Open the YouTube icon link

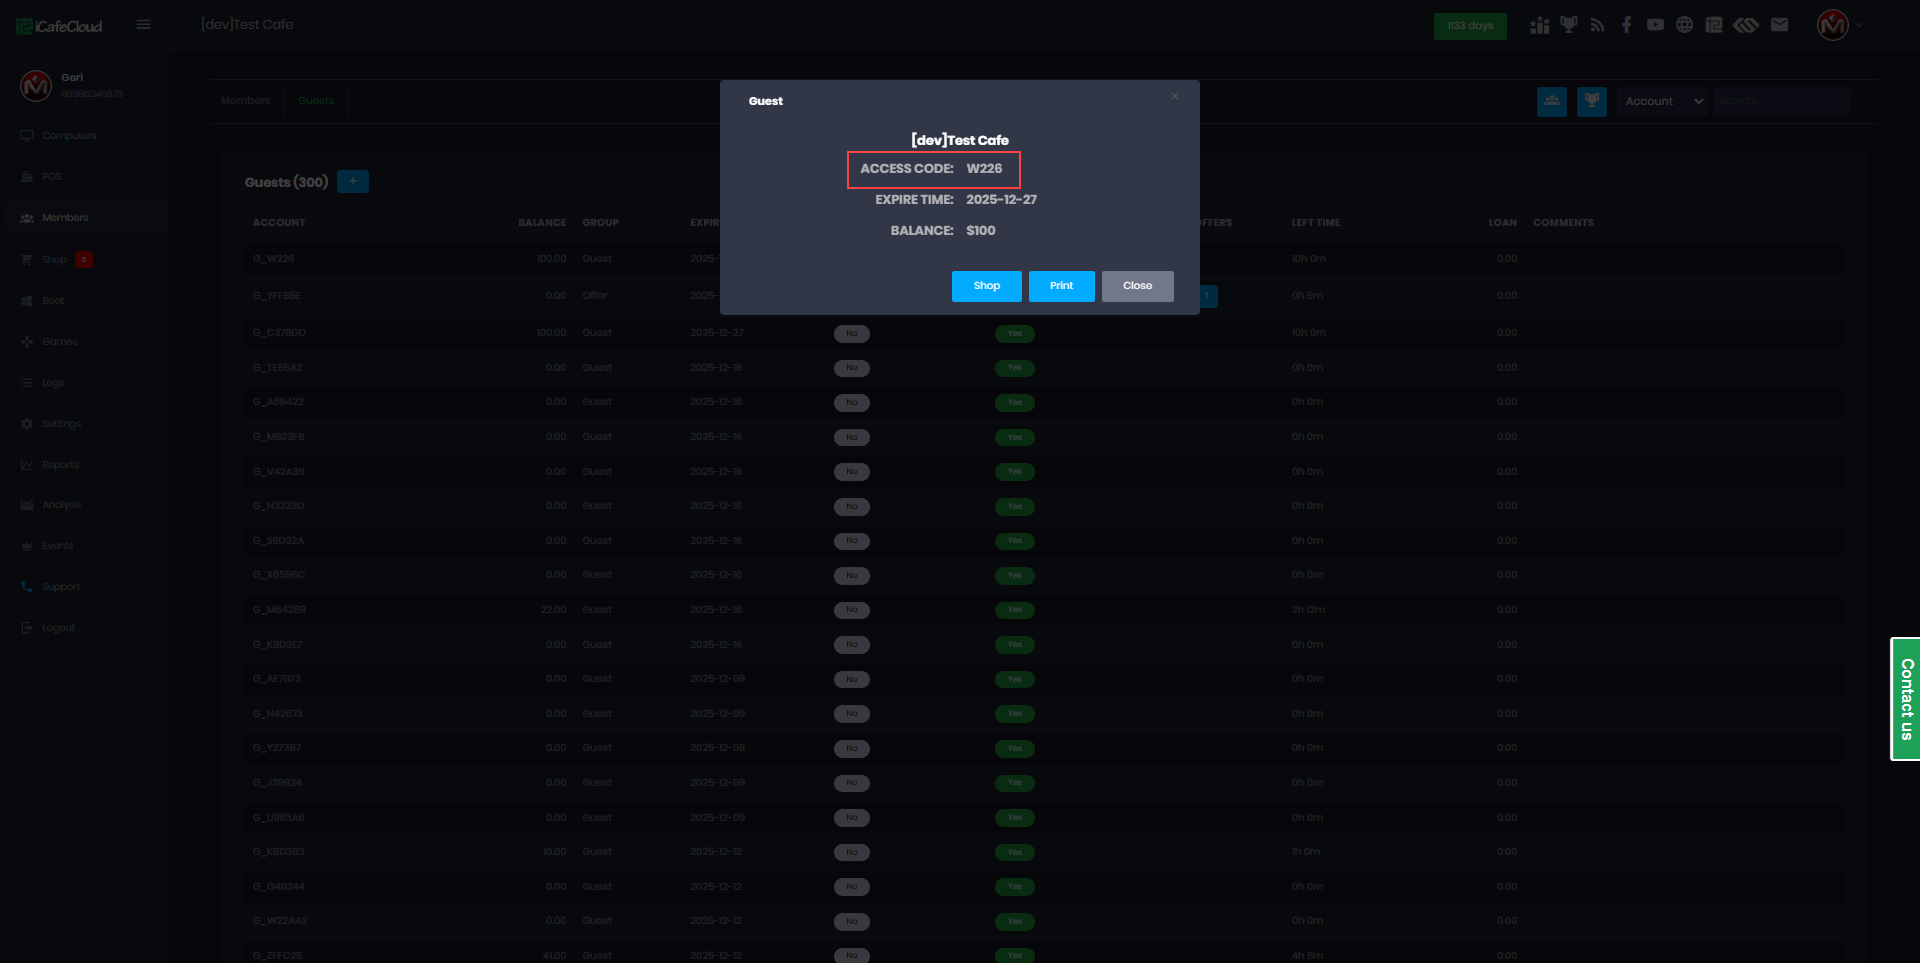[x=1656, y=25]
